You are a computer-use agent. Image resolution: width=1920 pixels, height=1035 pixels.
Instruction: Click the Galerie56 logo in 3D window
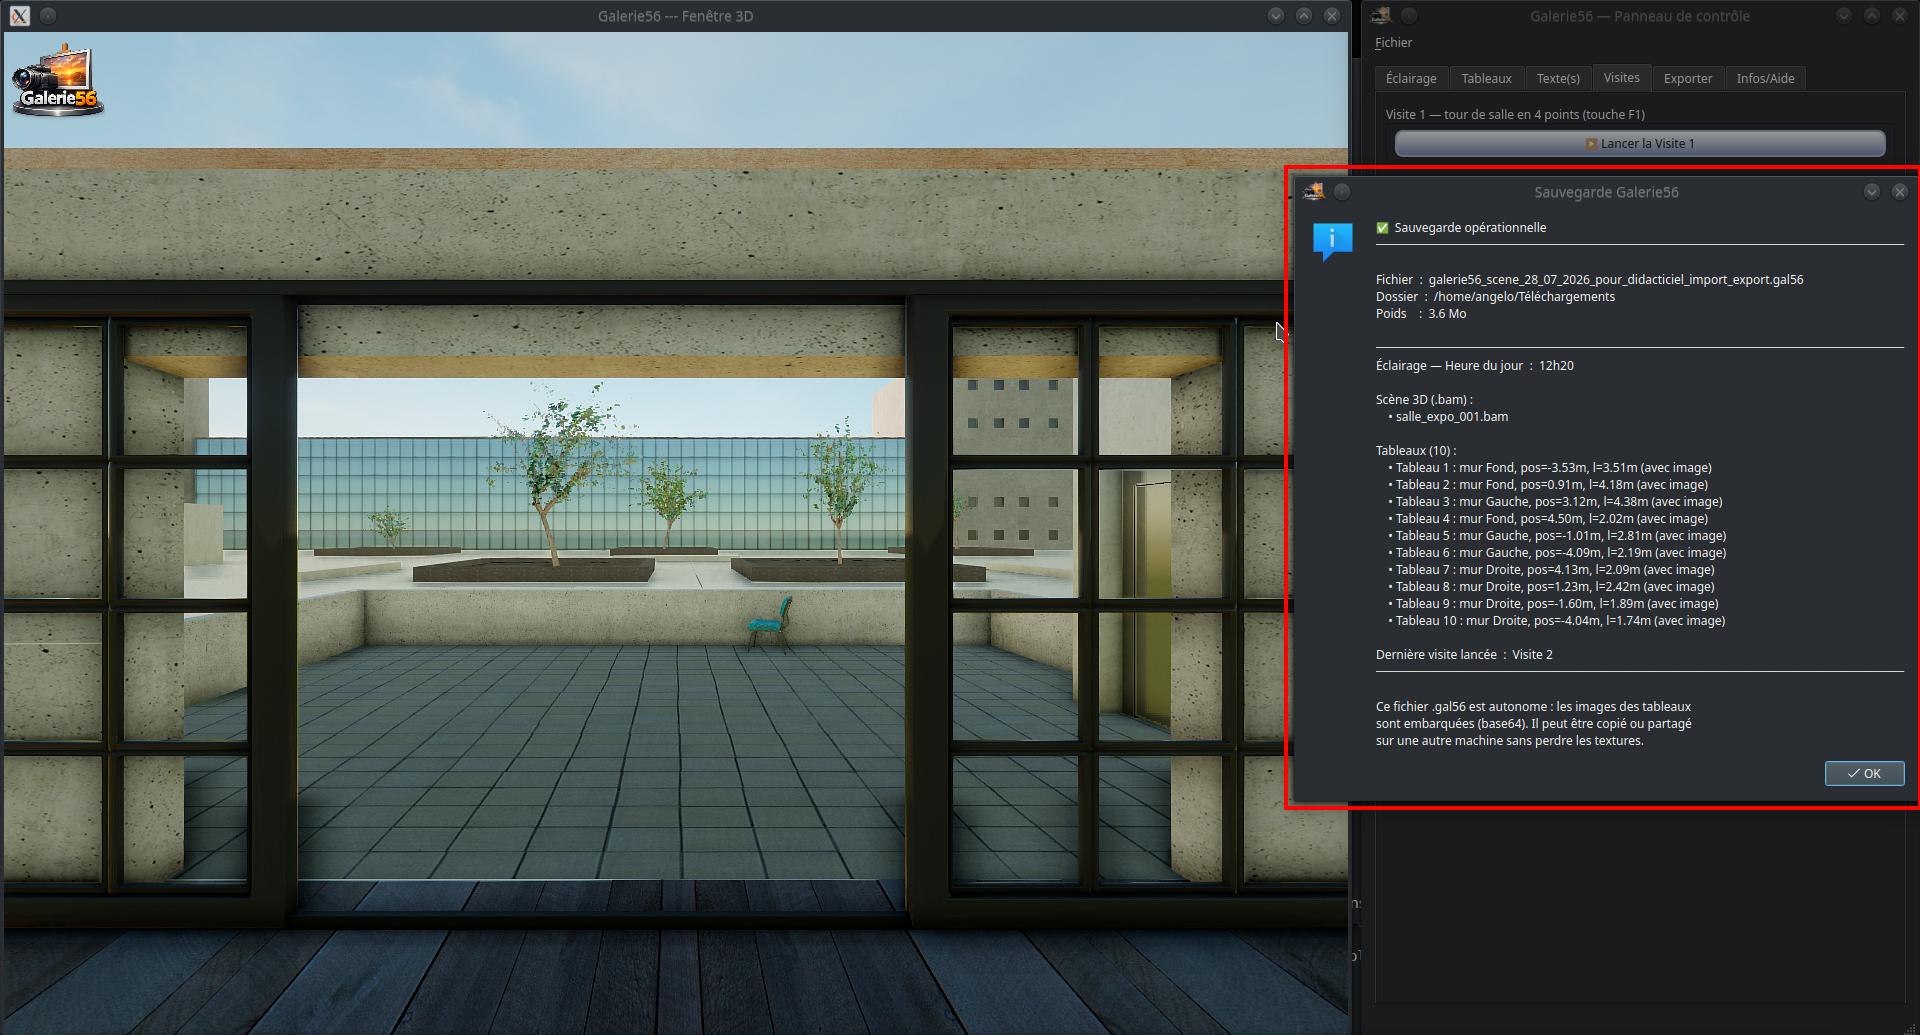click(57, 81)
